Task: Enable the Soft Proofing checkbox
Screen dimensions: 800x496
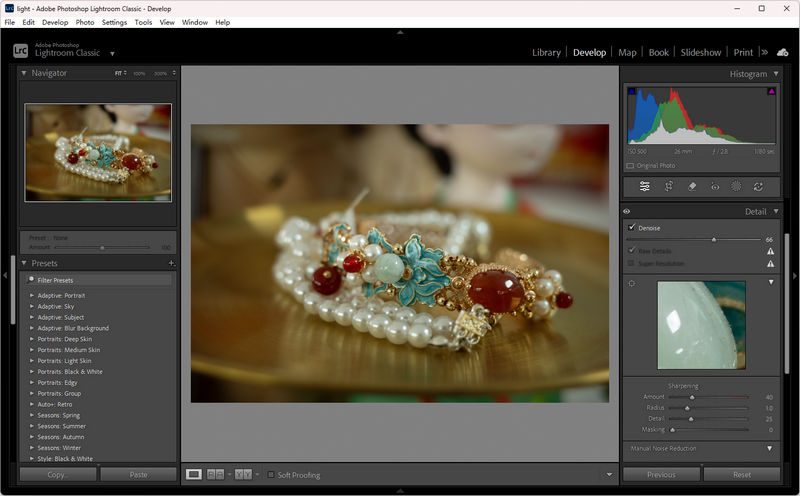Action: pyautogui.click(x=270, y=474)
